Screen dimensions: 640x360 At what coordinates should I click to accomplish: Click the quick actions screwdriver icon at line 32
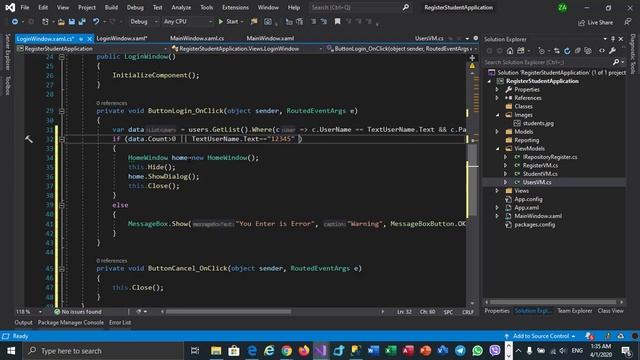coord(29,139)
